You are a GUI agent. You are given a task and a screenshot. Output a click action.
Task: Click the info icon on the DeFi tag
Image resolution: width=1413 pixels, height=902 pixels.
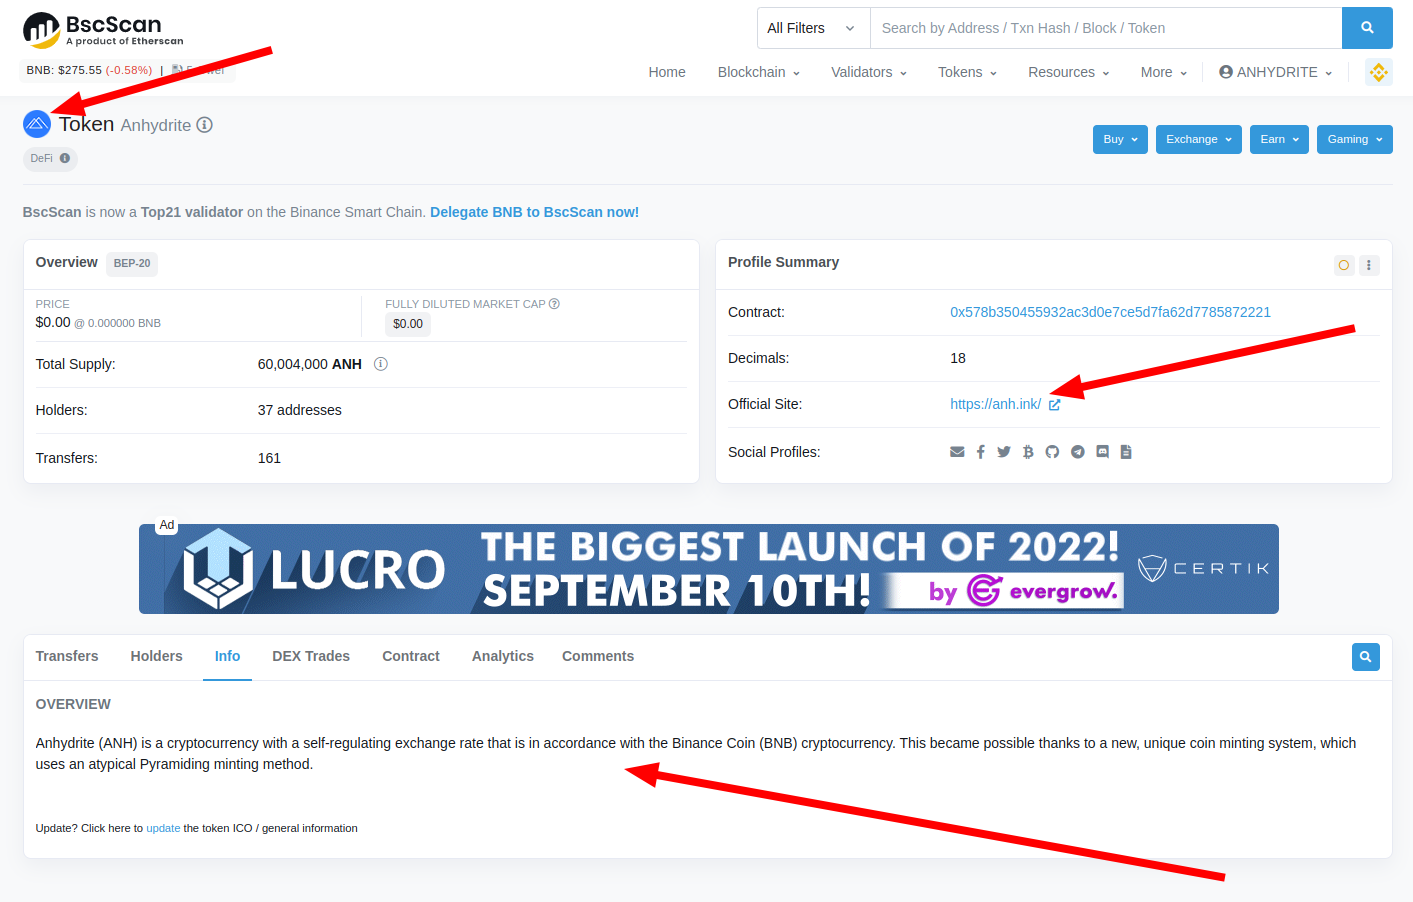click(65, 158)
